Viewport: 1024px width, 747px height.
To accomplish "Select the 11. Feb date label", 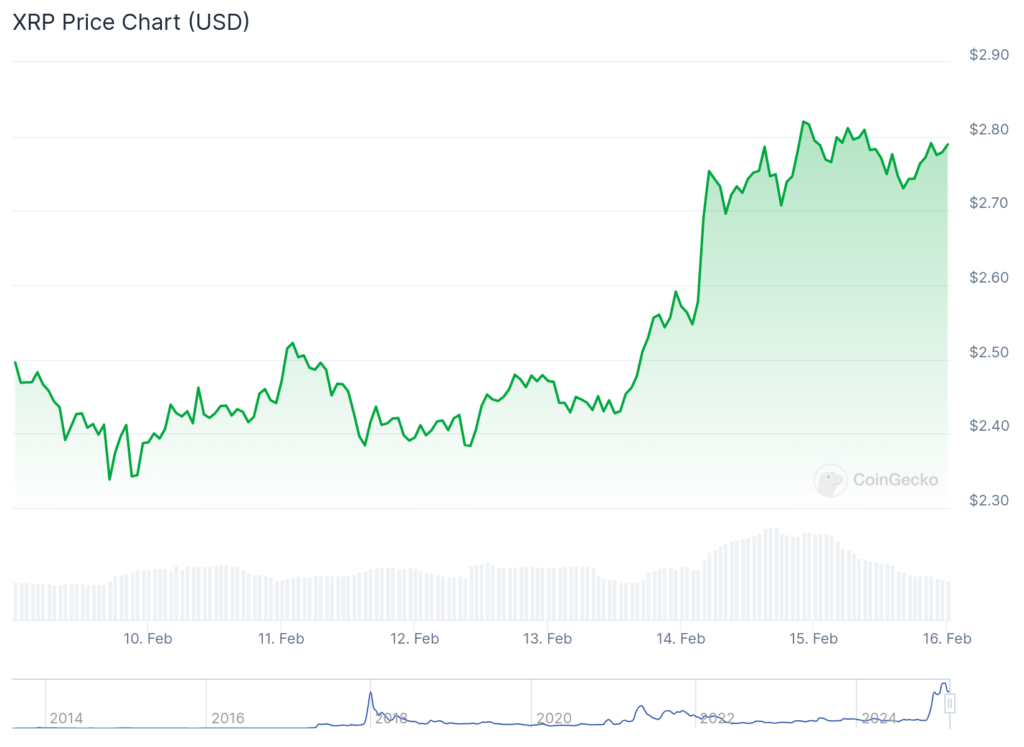I will [x=280, y=638].
